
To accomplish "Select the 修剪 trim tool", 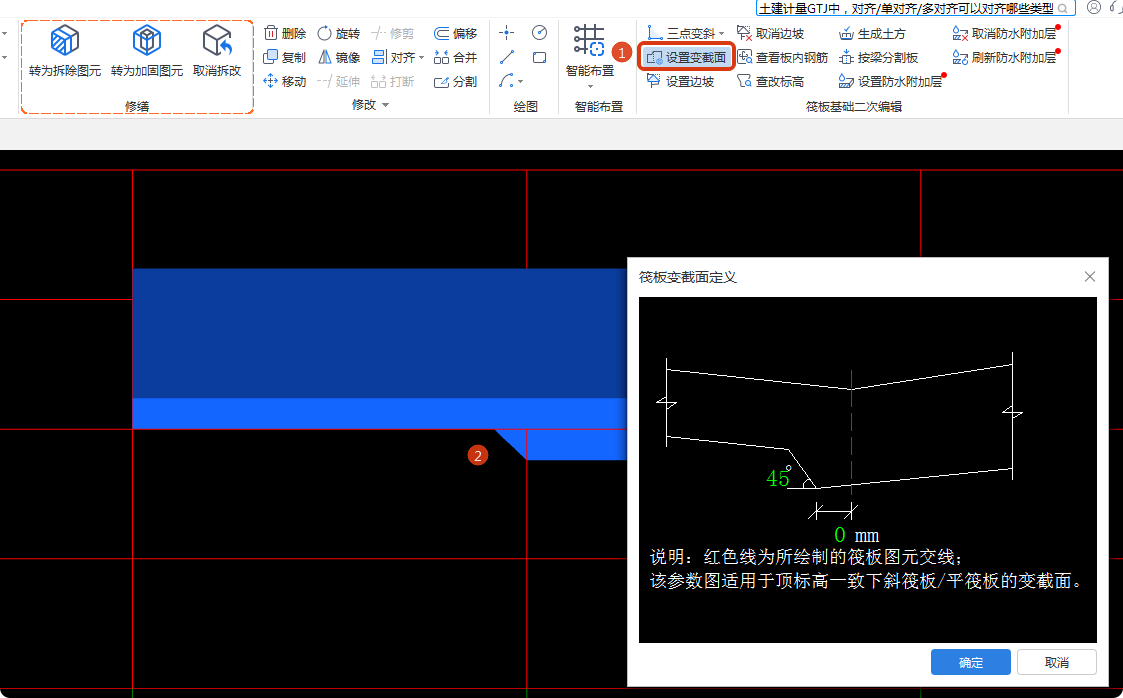I will click(392, 34).
